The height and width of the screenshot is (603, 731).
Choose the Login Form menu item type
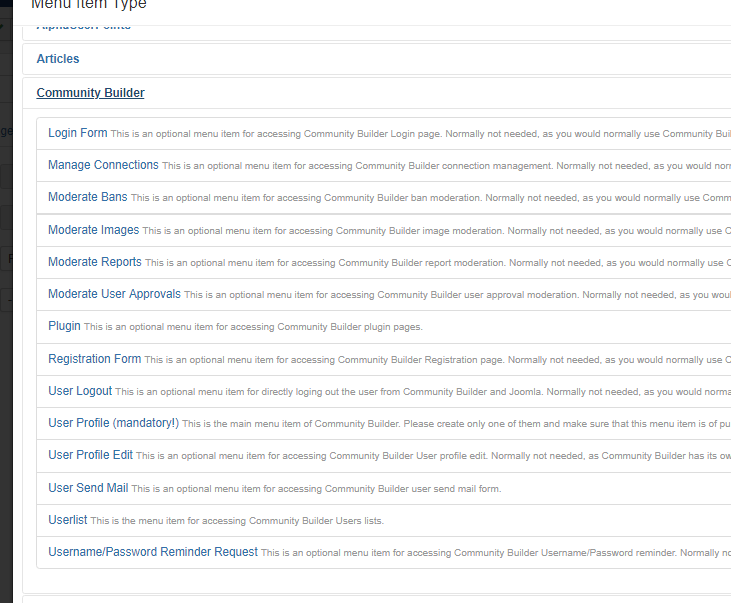[x=77, y=133]
